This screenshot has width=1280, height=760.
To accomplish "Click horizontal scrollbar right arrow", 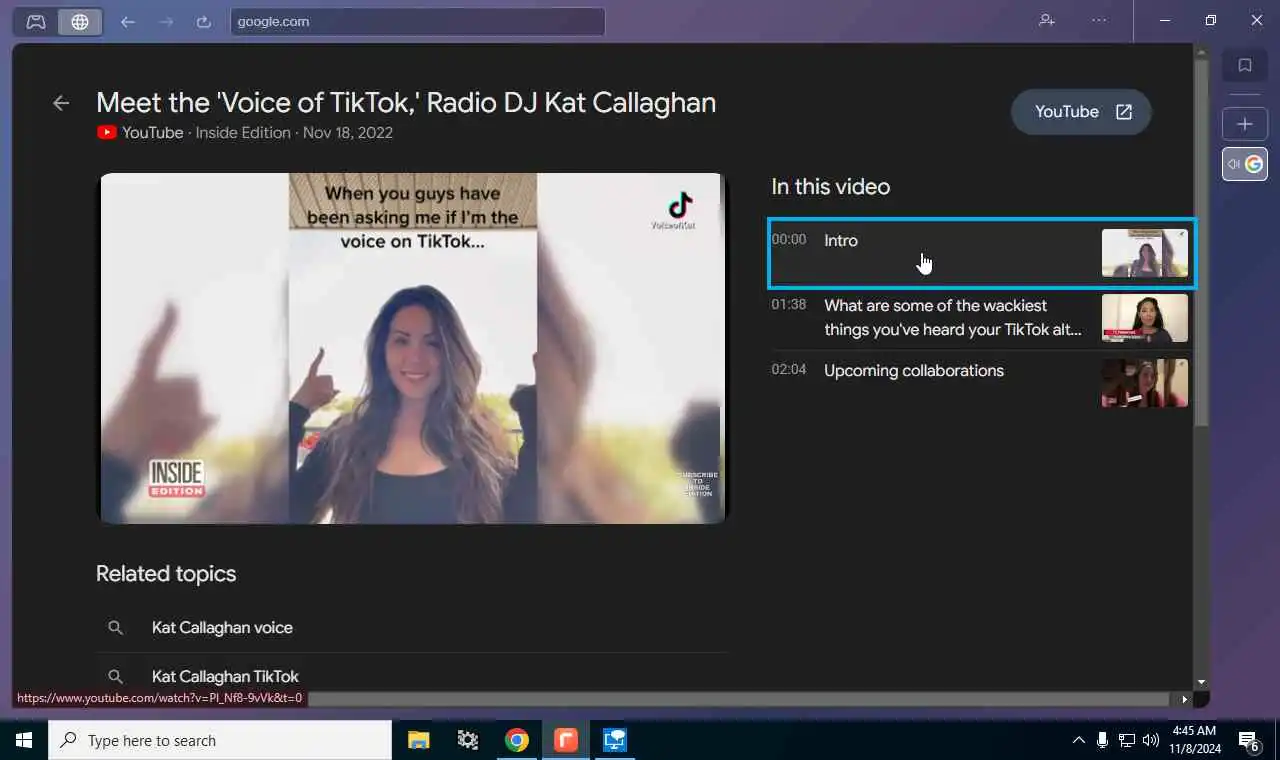I will click(x=1185, y=699).
